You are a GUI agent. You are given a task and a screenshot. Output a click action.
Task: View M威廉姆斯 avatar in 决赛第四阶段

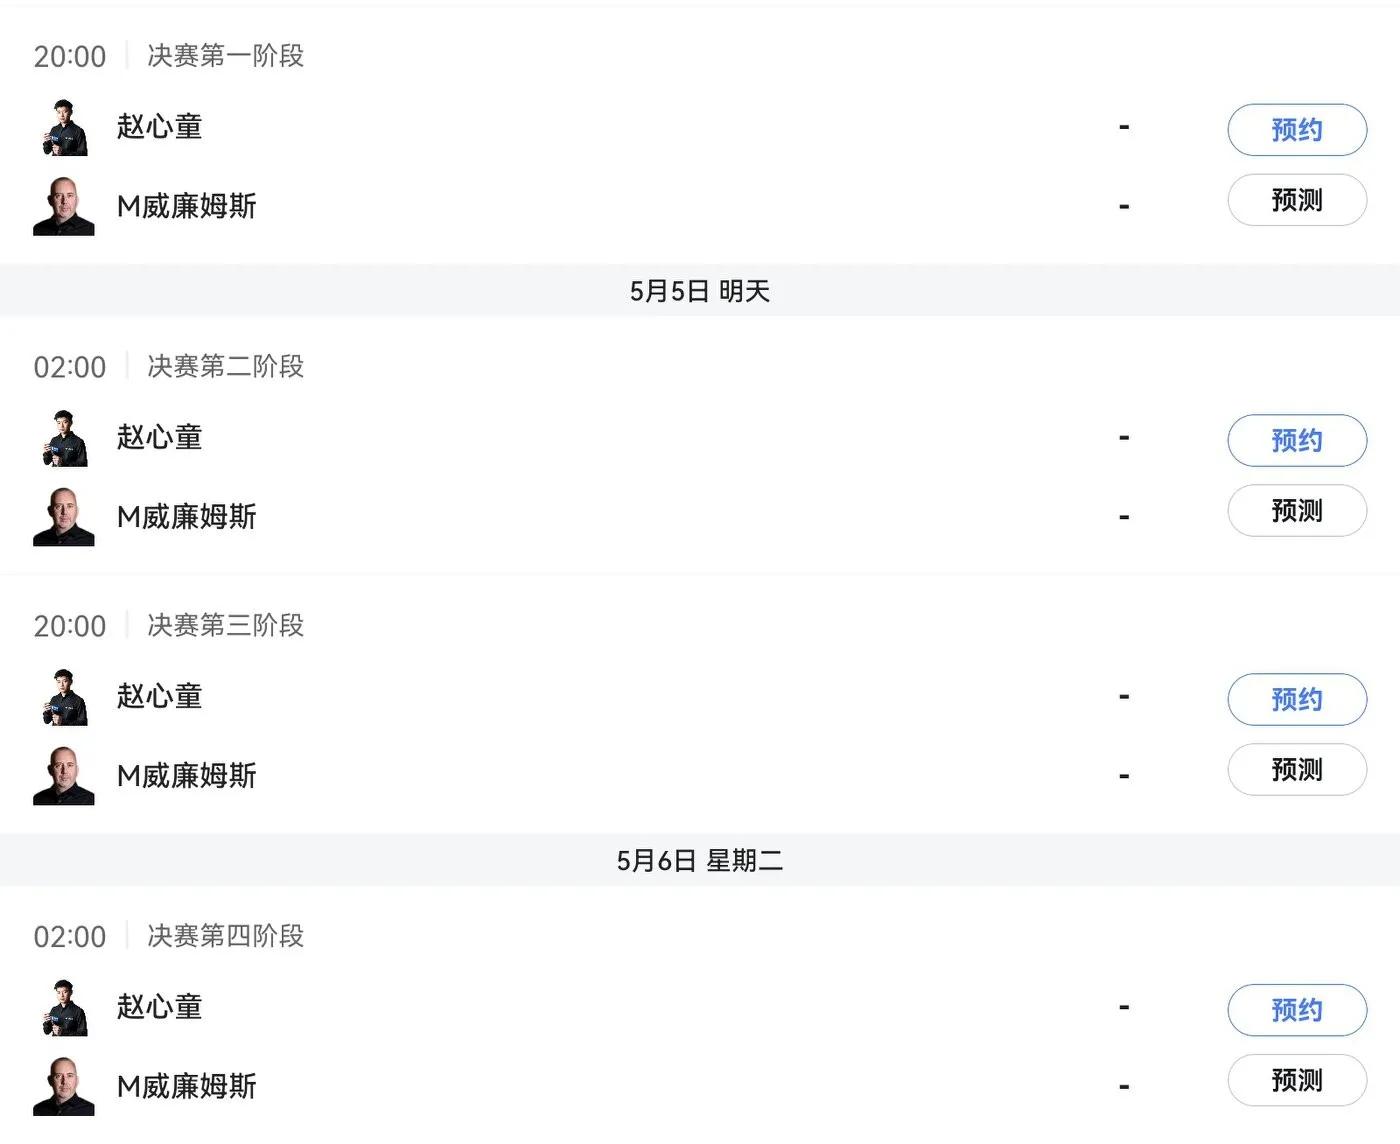(64, 1086)
